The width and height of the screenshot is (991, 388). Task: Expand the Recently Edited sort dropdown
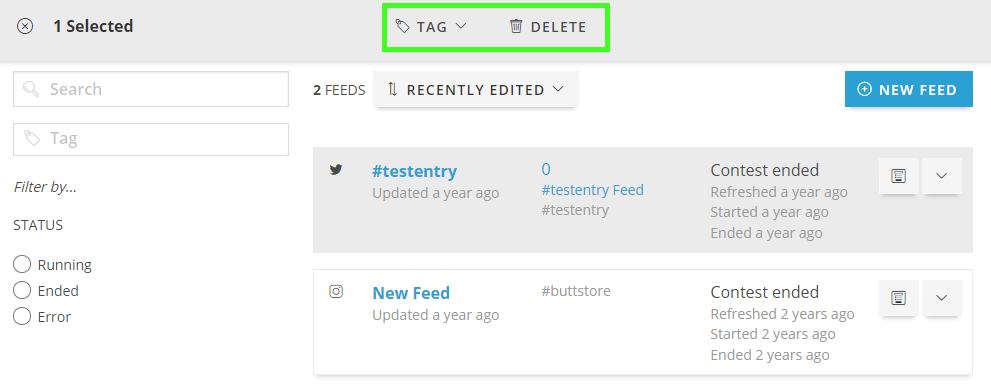coord(475,90)
